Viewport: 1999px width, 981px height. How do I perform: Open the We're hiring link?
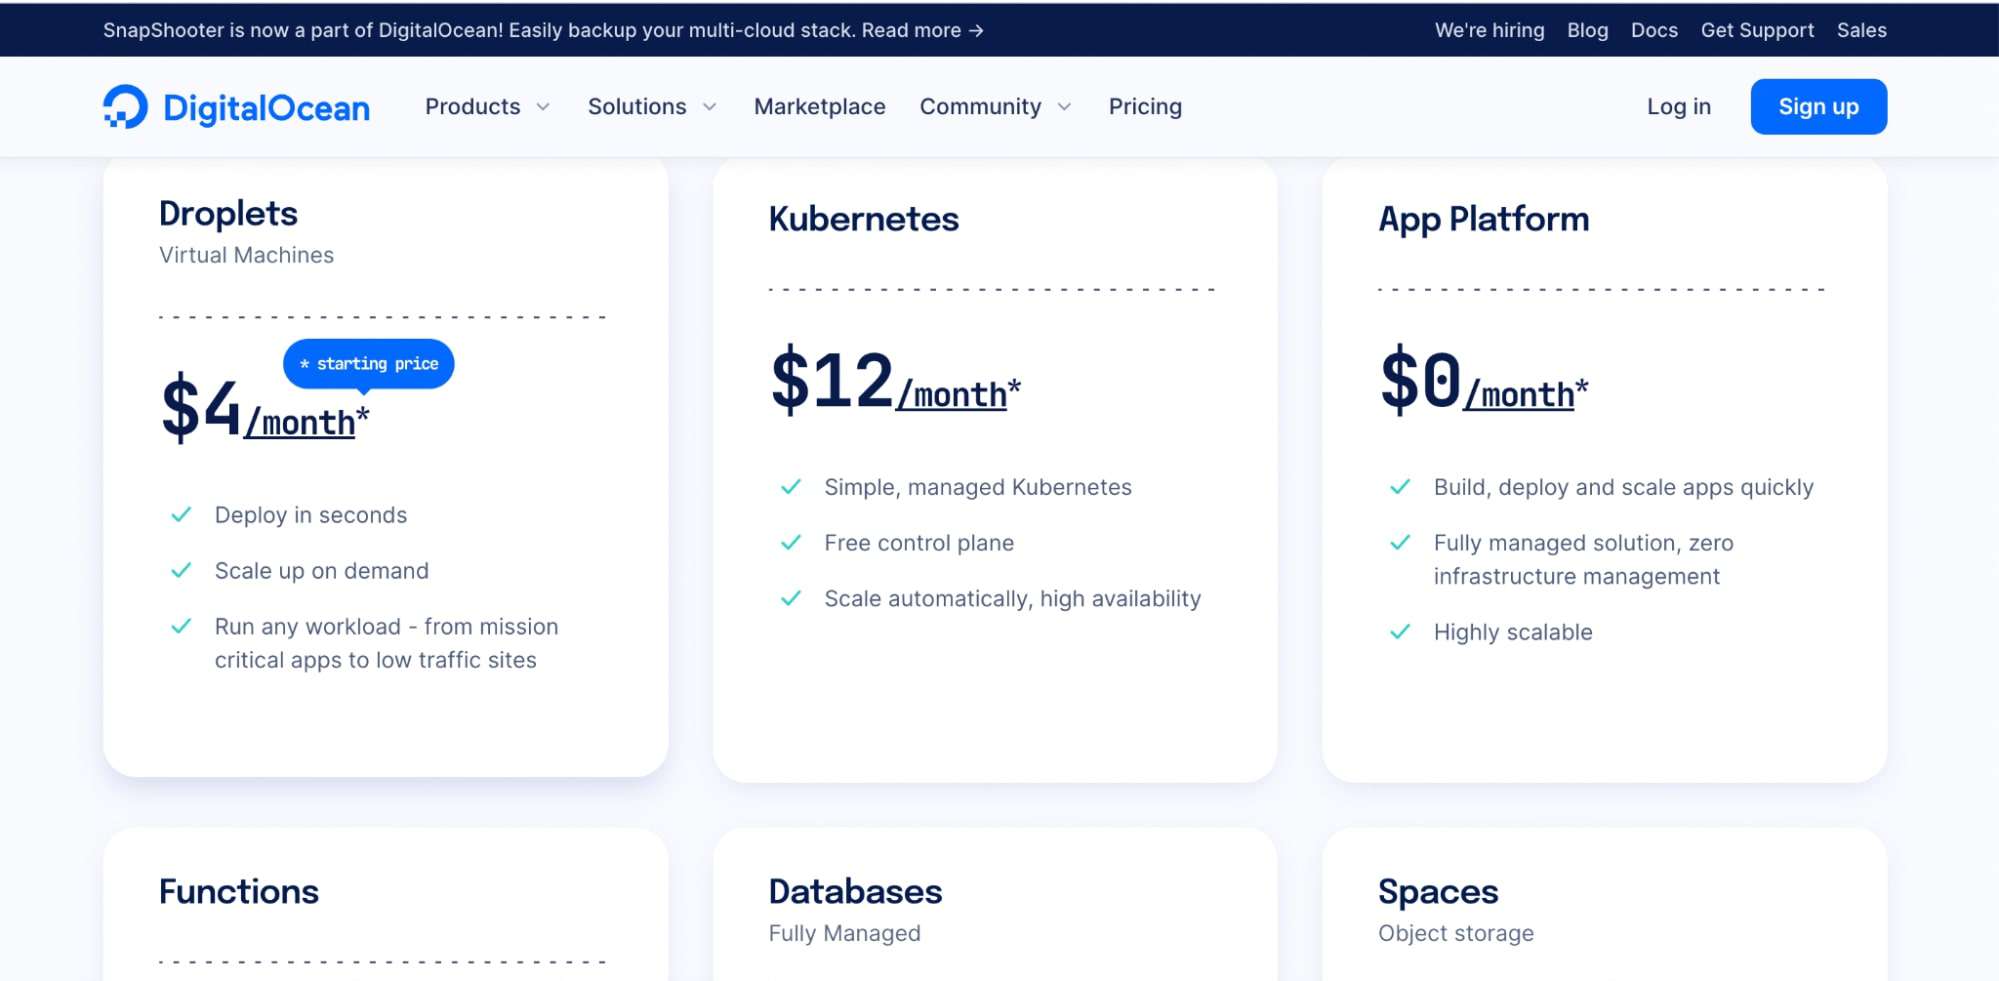tap(1489, 30)
